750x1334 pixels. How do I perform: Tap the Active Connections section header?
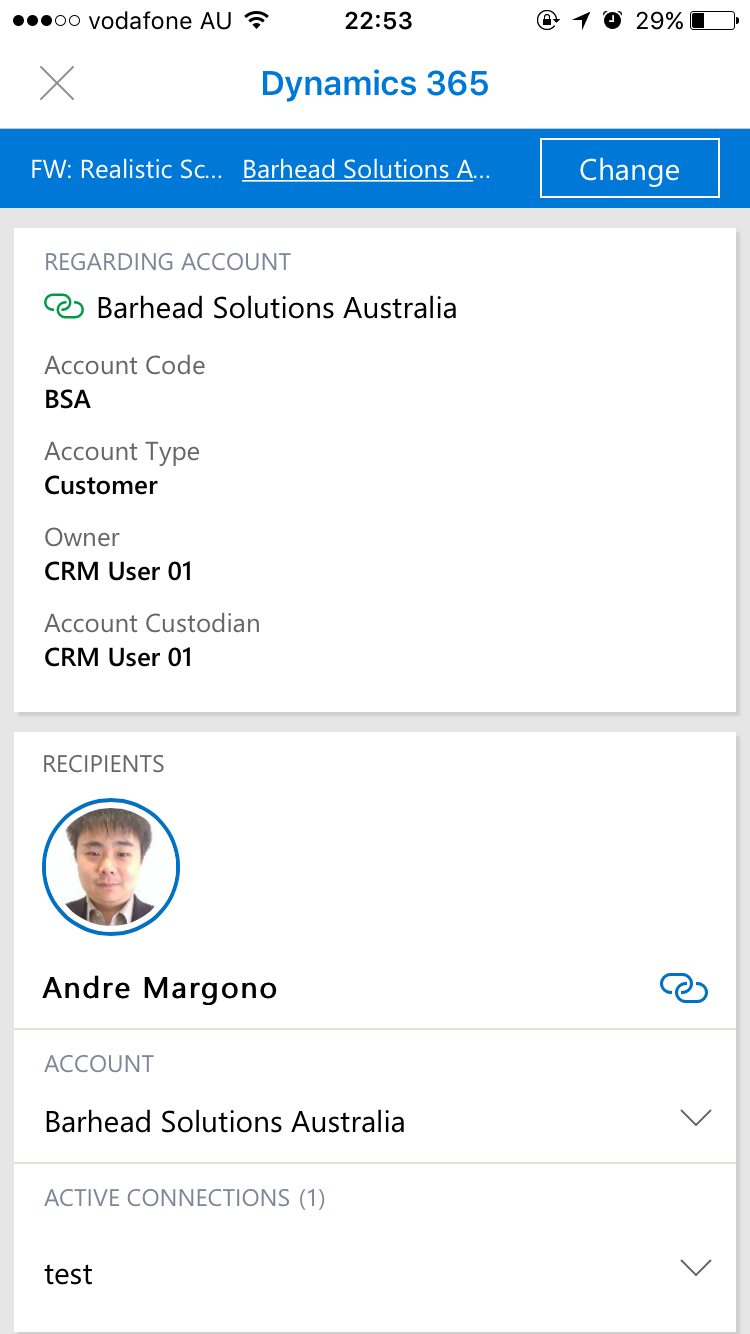(x=185, y=1198)
